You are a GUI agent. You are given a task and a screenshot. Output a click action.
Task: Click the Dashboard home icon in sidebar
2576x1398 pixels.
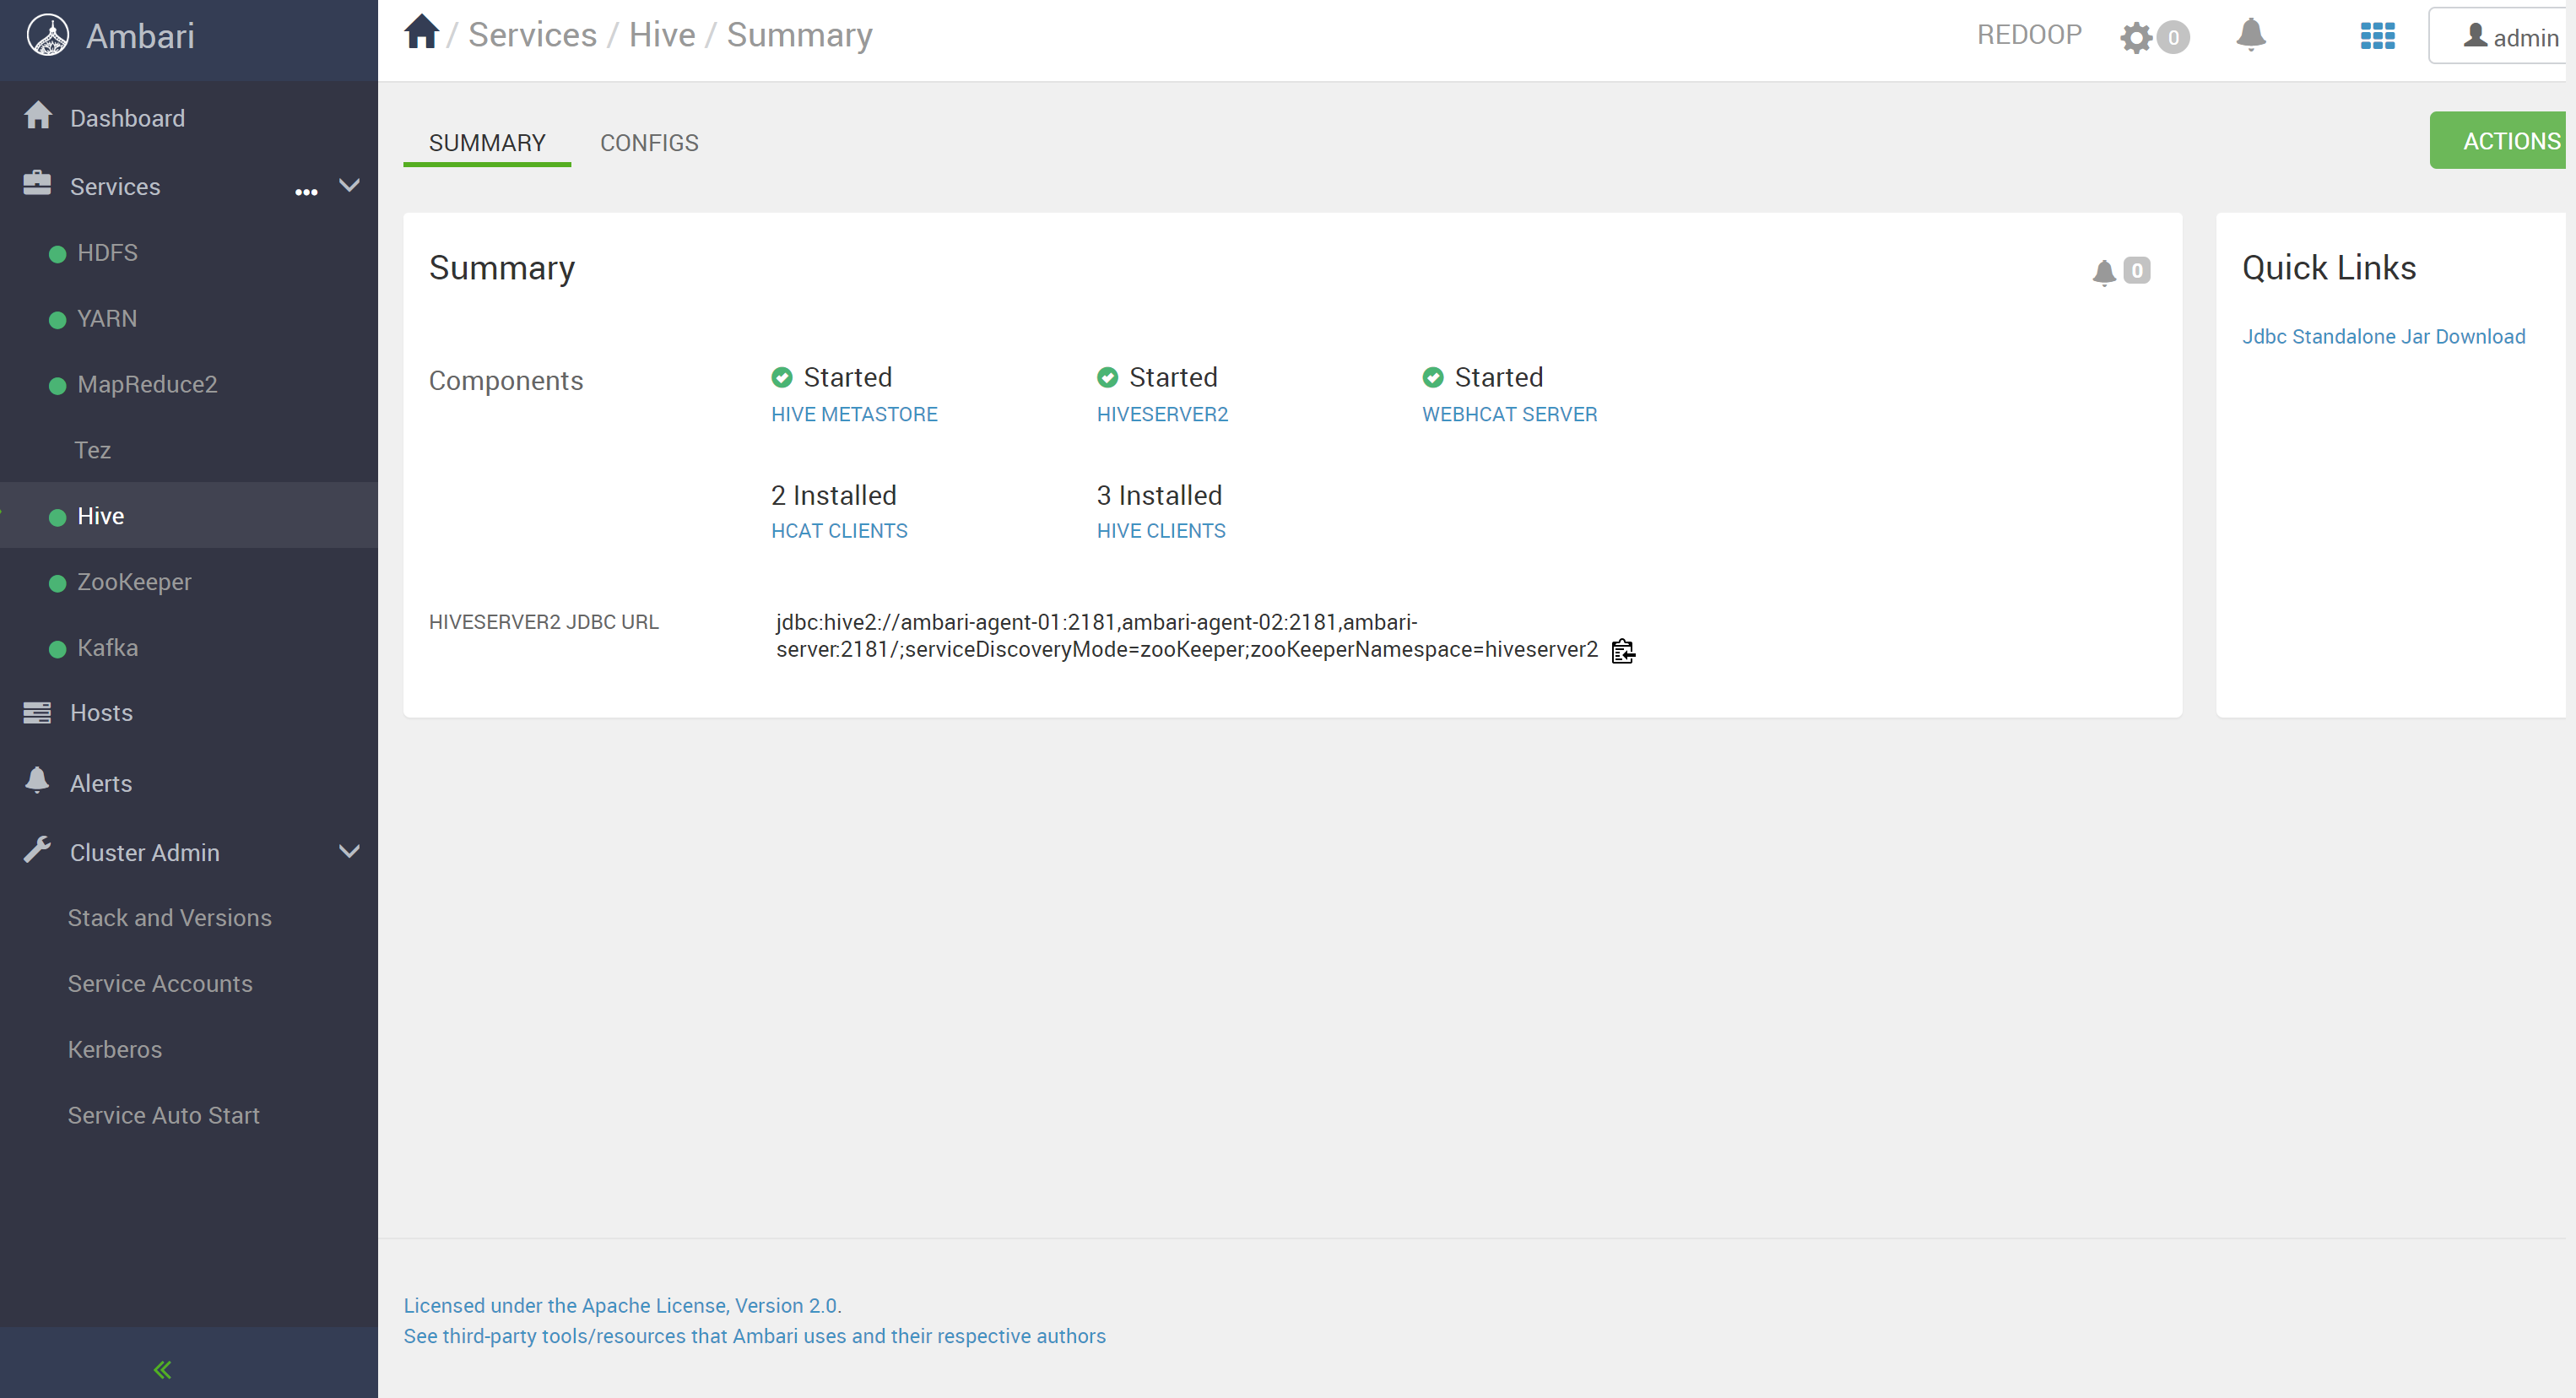click(x=38, y=116)
